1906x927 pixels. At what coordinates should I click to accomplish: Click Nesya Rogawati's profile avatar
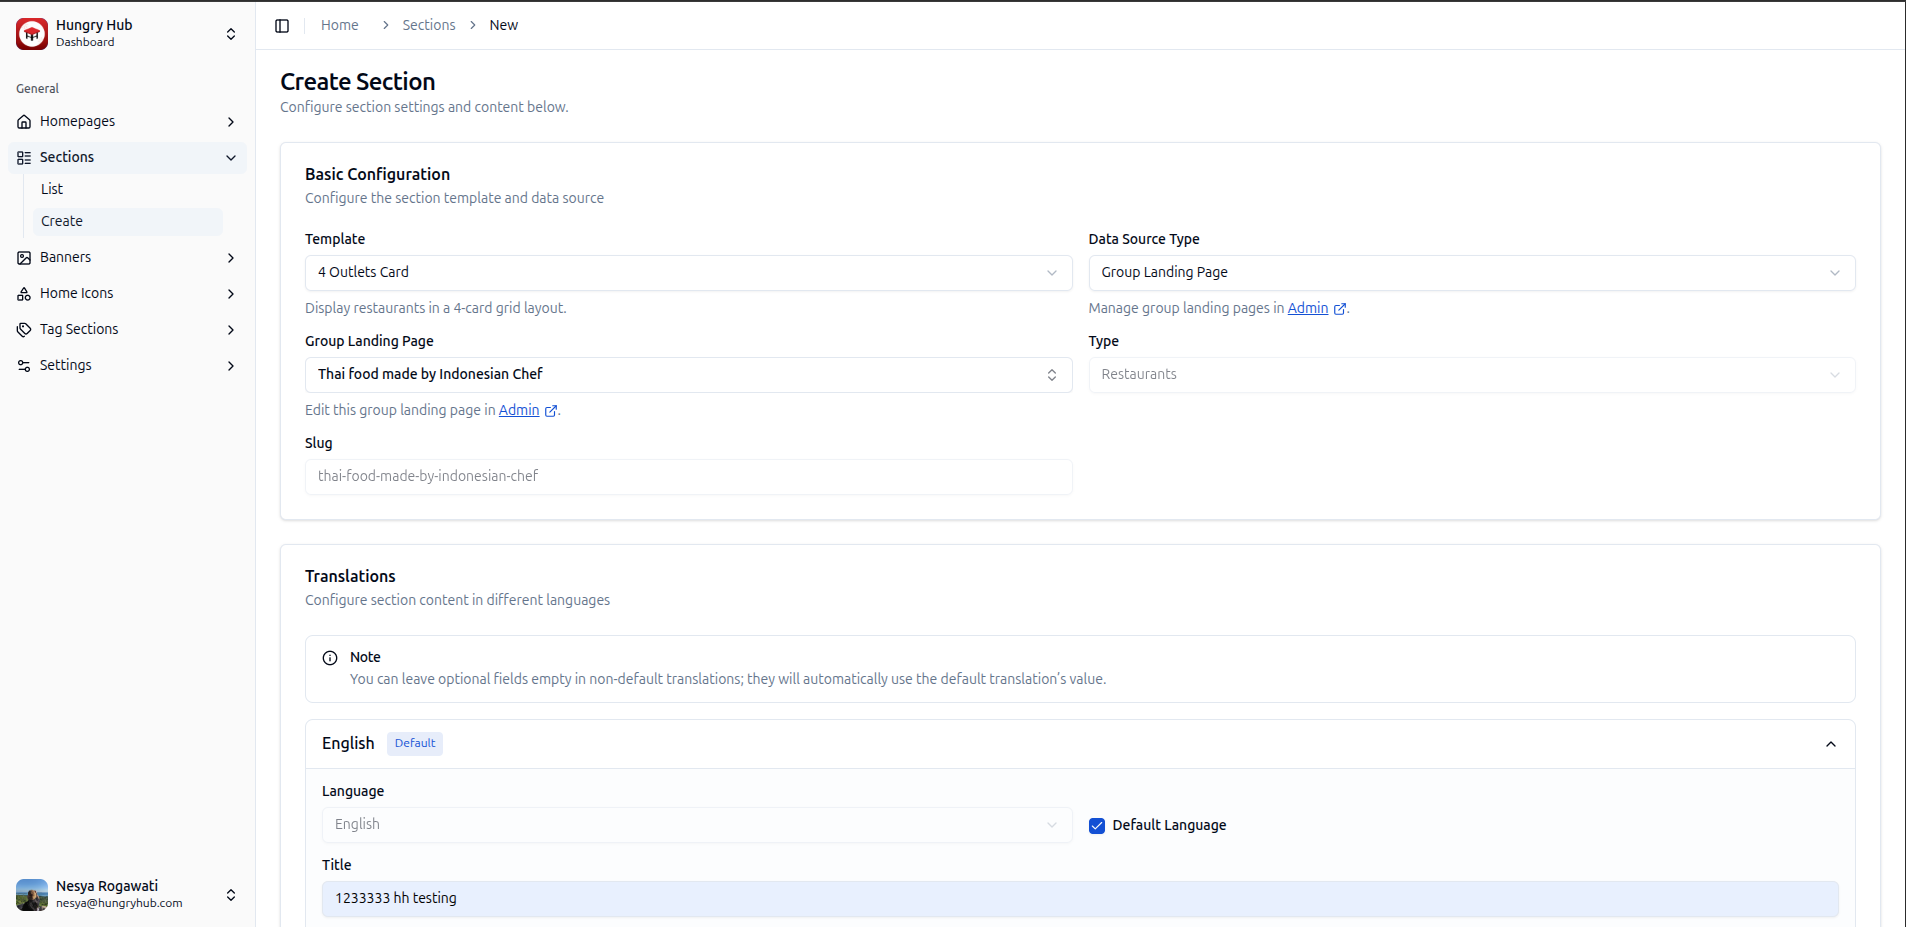(32, 894)
